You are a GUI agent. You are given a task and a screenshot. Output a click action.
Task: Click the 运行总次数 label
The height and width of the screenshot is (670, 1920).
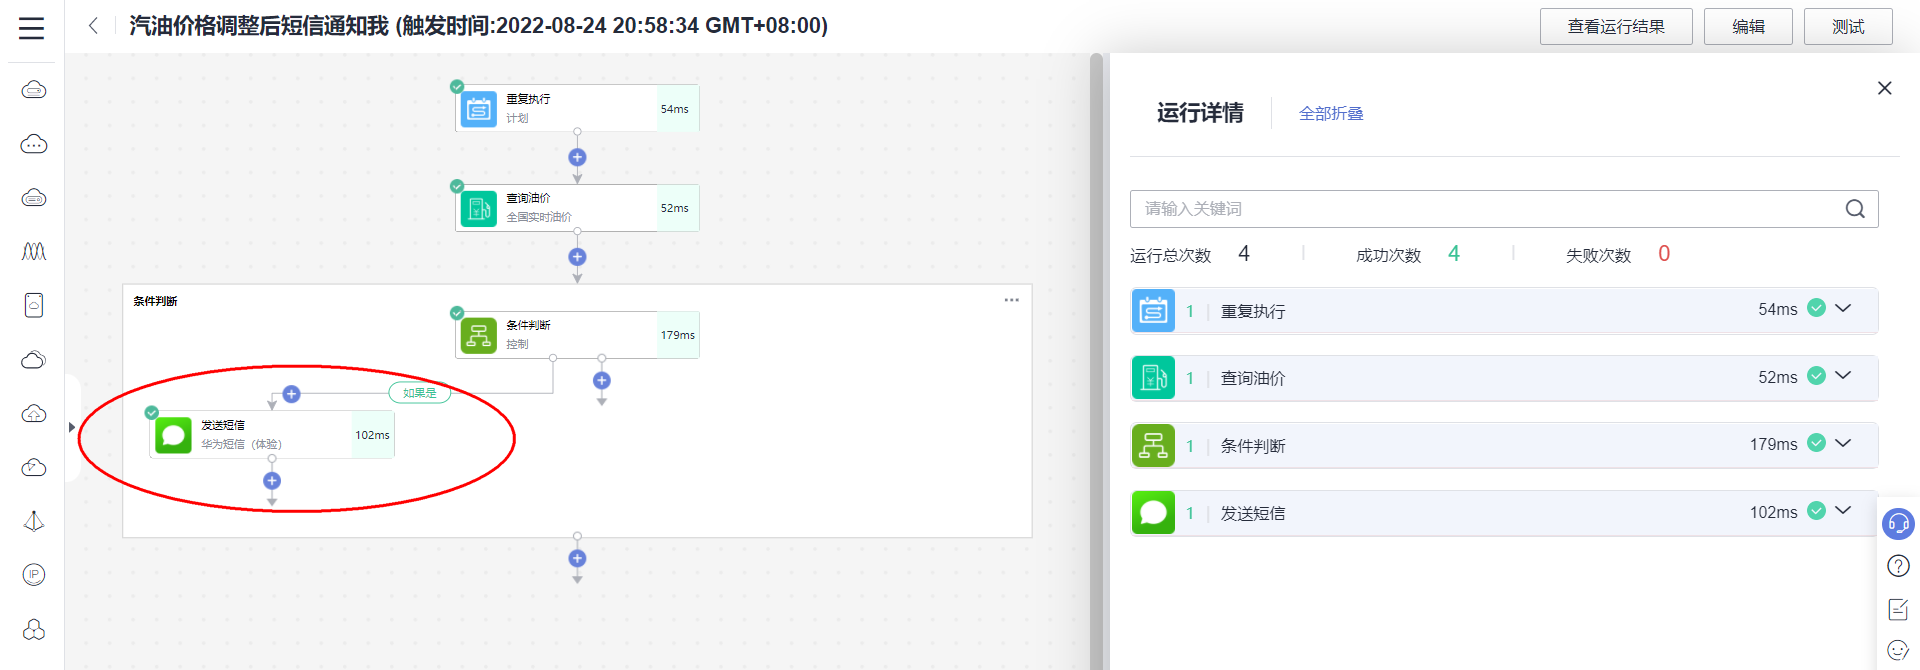[x=1170, y=256]
